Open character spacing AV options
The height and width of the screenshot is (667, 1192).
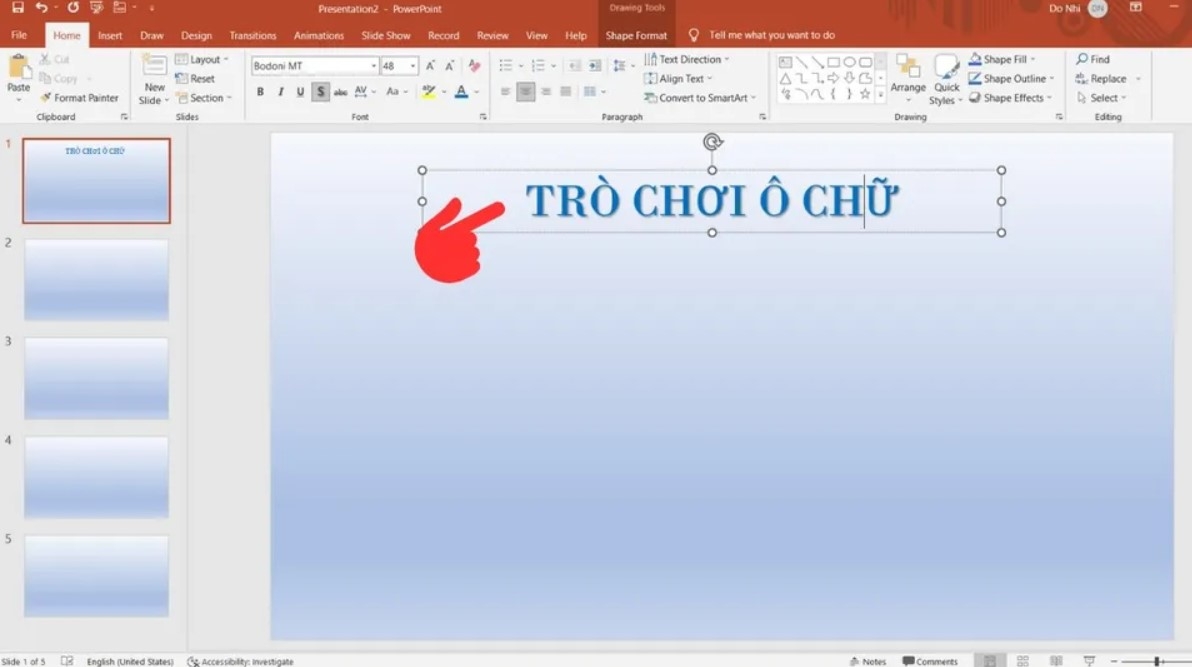coord(364,92)
